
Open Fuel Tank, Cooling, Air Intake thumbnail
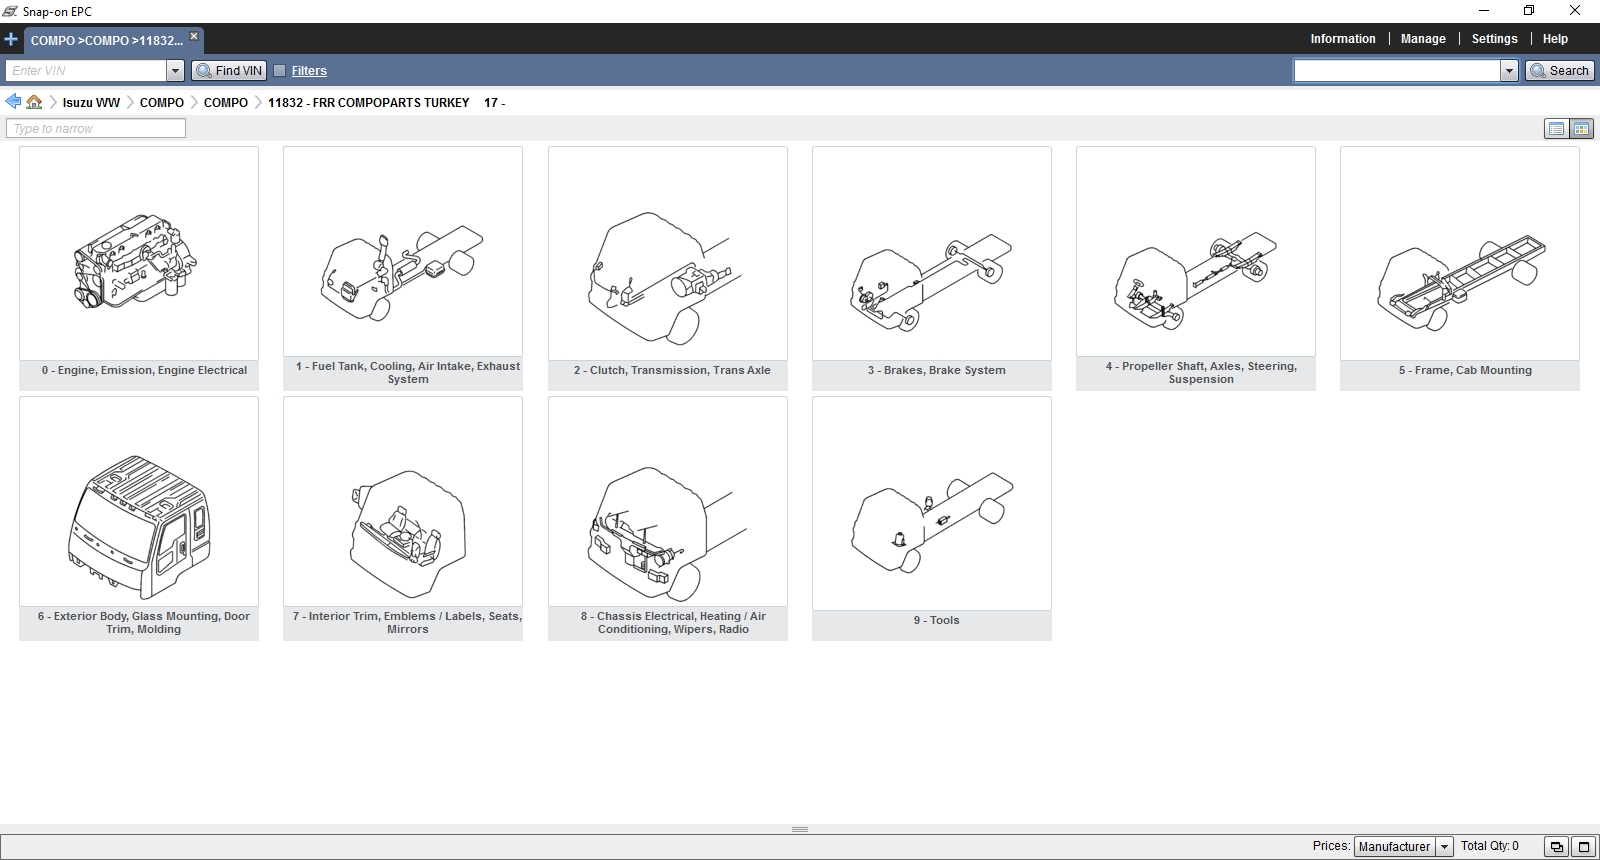403,251
